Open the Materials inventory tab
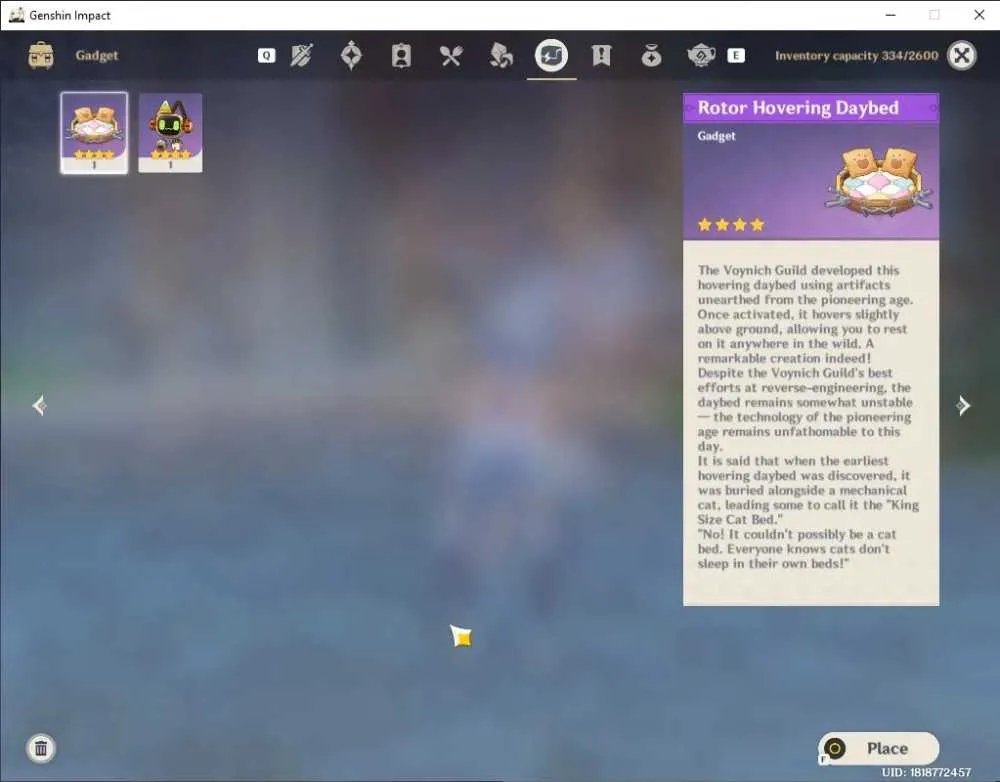Screen dimensions: 1000x782 point(501,55)
